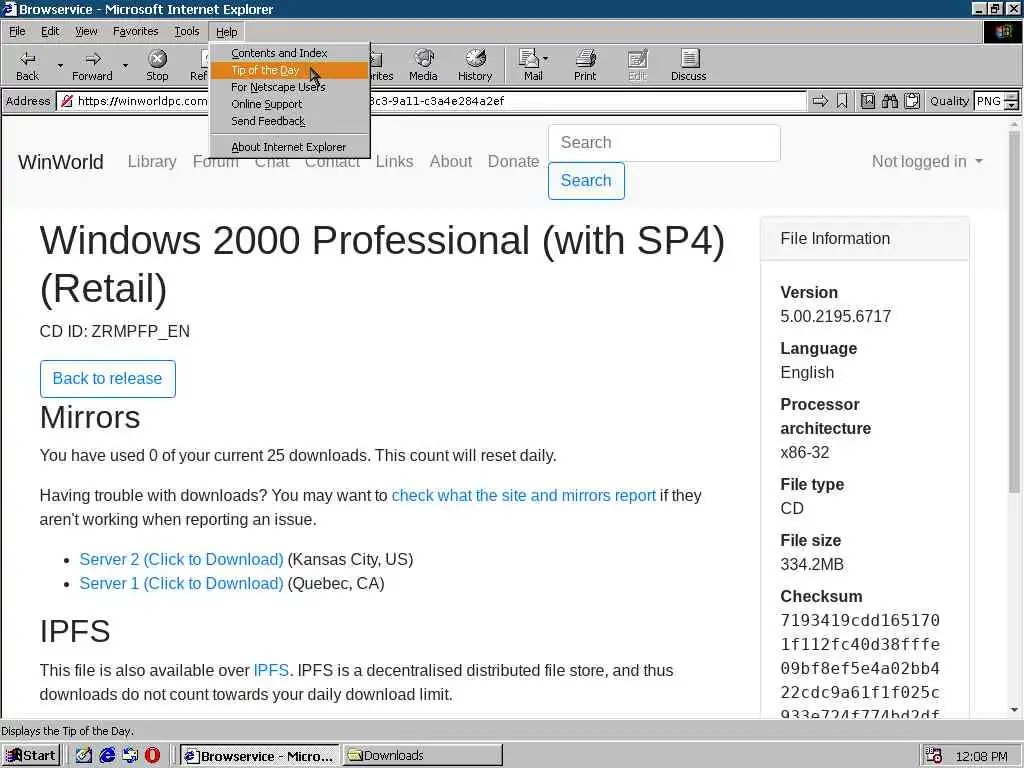Click the vertical scrollbar thumb
This screenshot has width=1024, height=768.
coord(1014,312)
